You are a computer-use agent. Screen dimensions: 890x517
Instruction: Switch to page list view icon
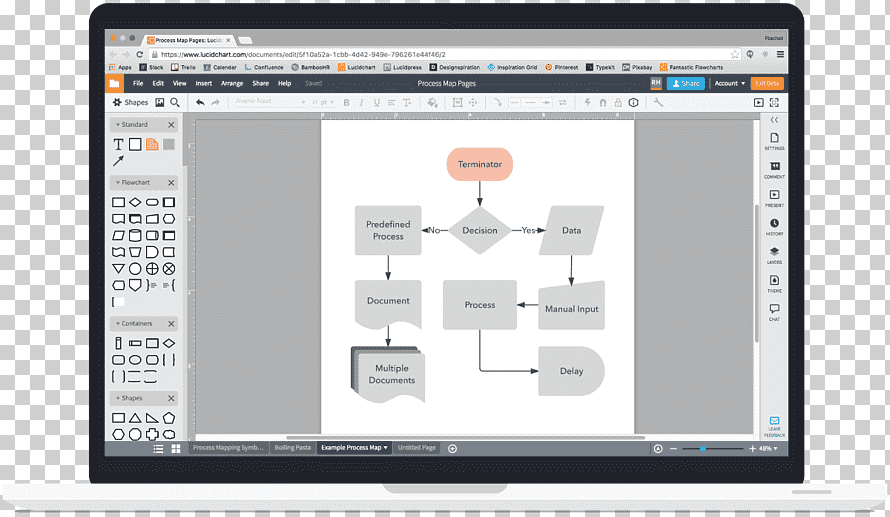[x=158, y=448]
